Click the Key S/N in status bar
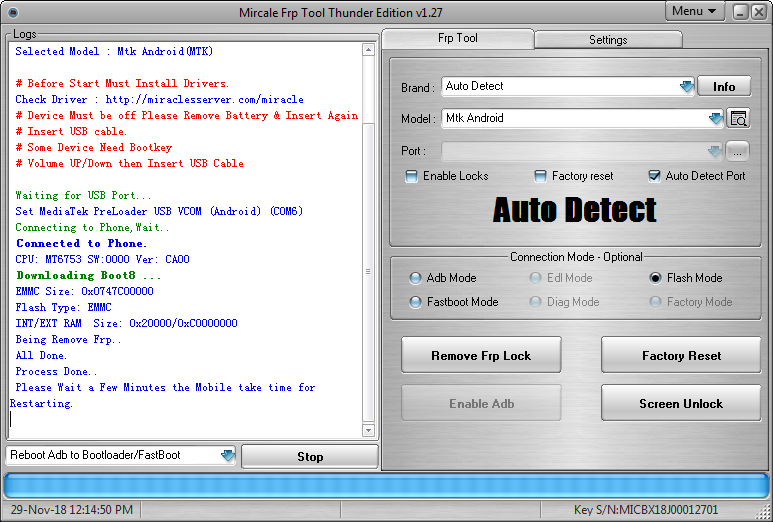The image size is (773, 522). [646, 510]
